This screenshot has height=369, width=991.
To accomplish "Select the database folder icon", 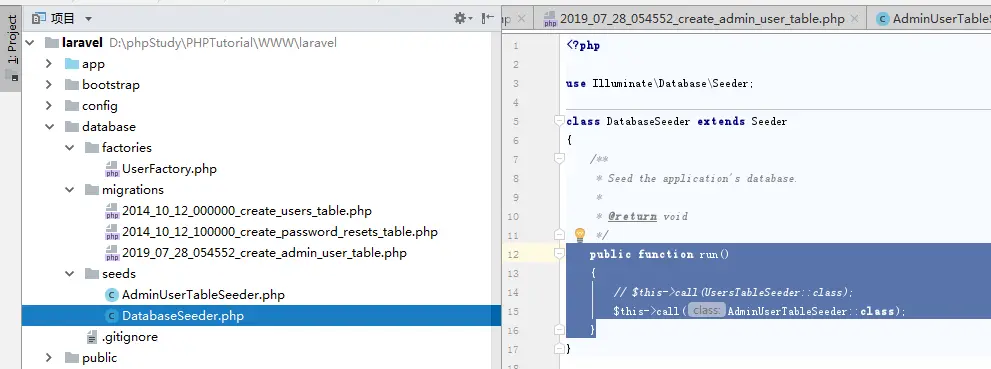I will coord(71,127).
